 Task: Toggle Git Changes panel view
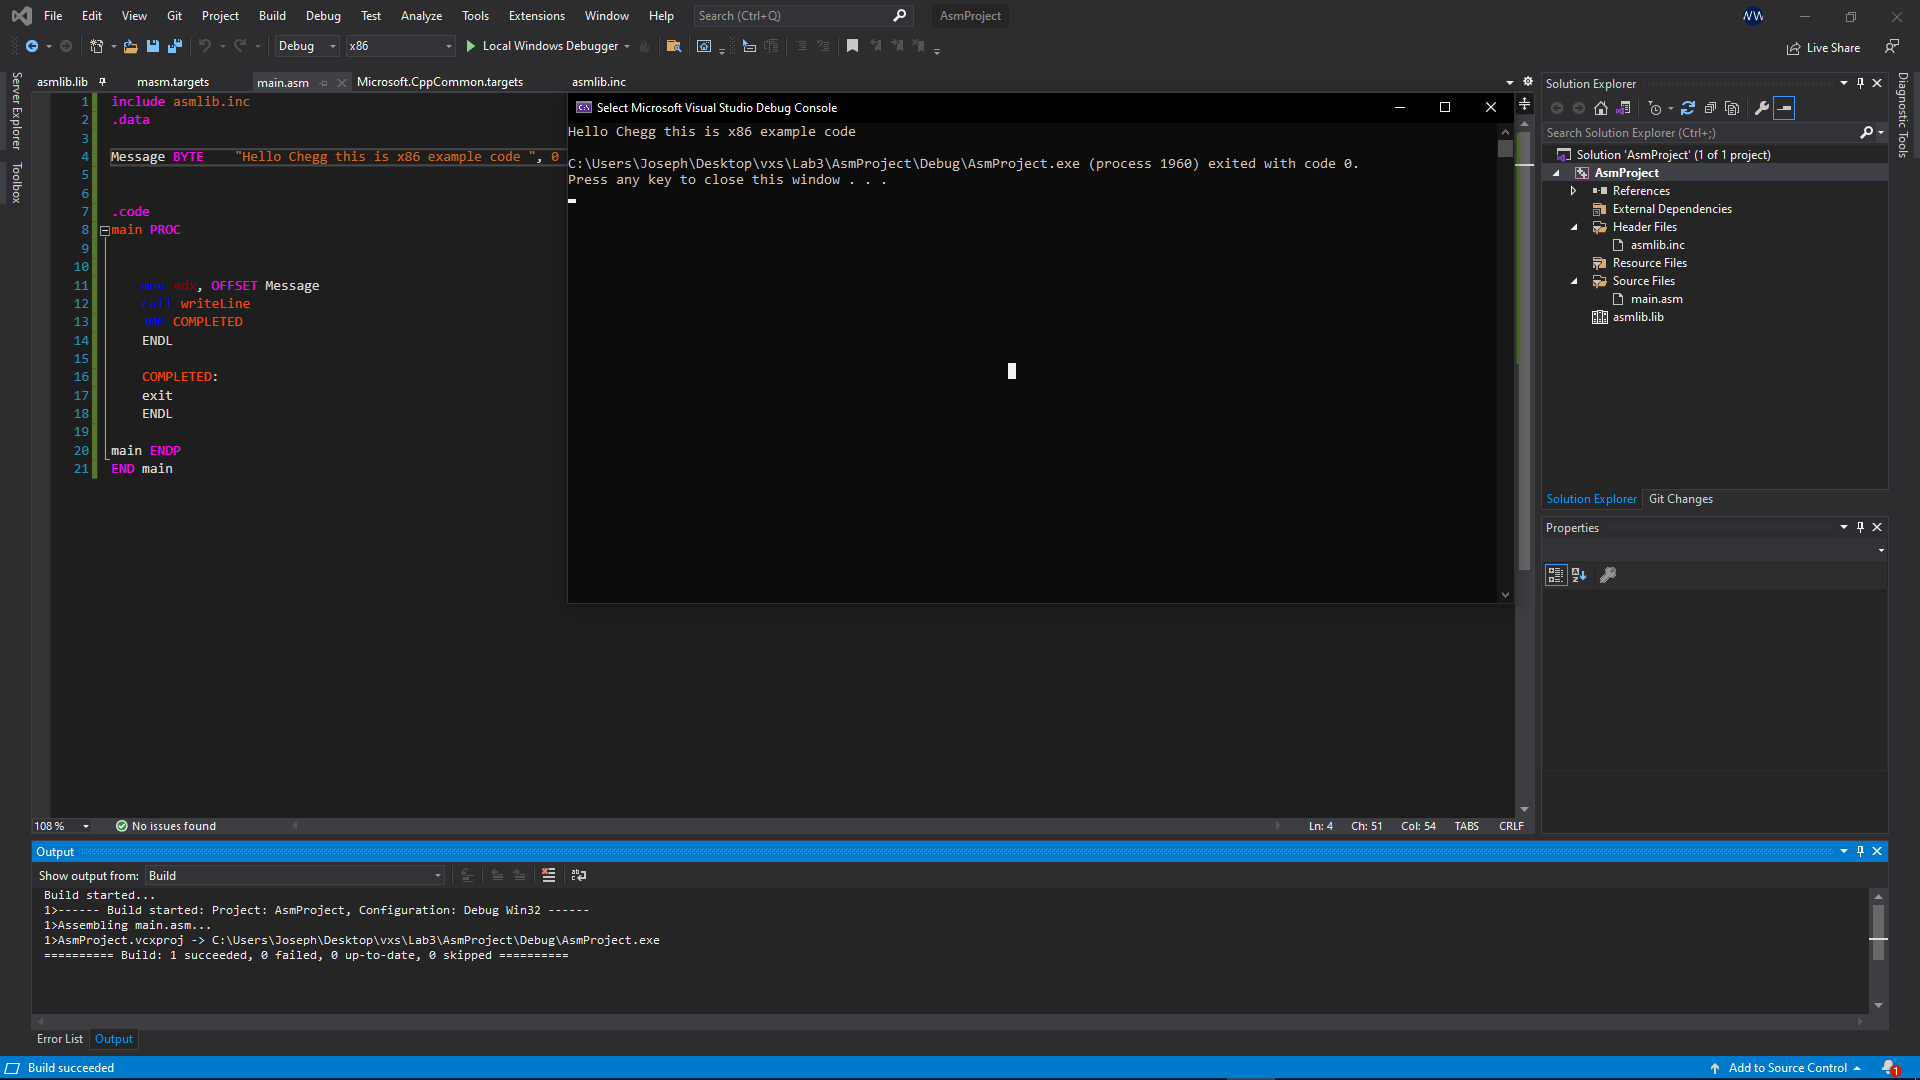click(x=1680, y=498)
